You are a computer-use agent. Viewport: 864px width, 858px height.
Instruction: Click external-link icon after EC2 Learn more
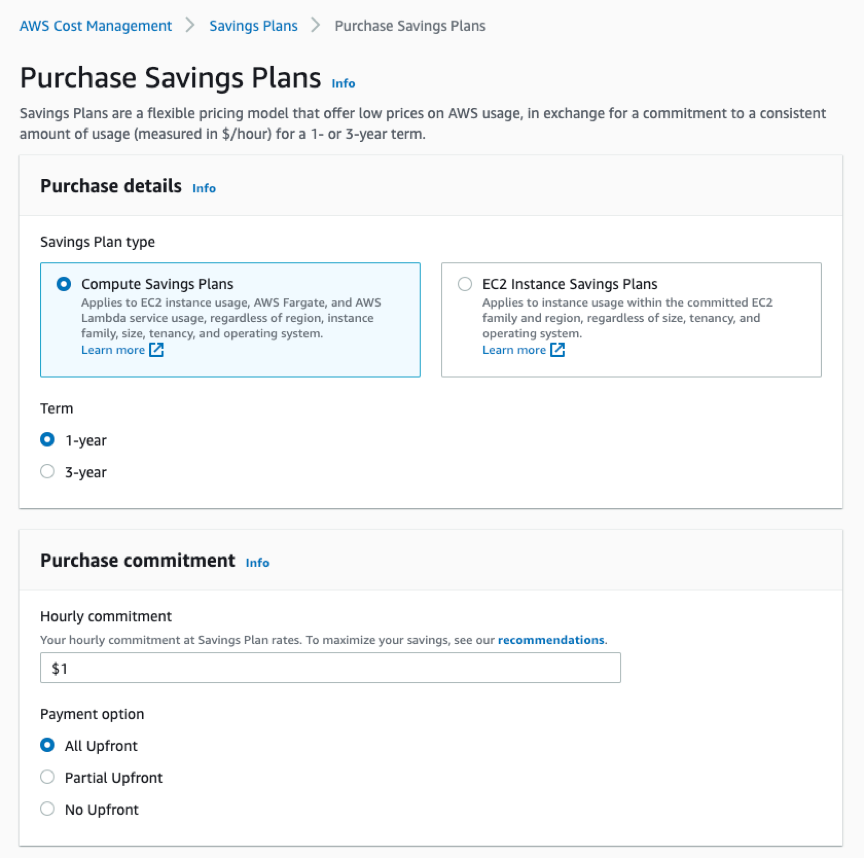click(x=558, y=350)
